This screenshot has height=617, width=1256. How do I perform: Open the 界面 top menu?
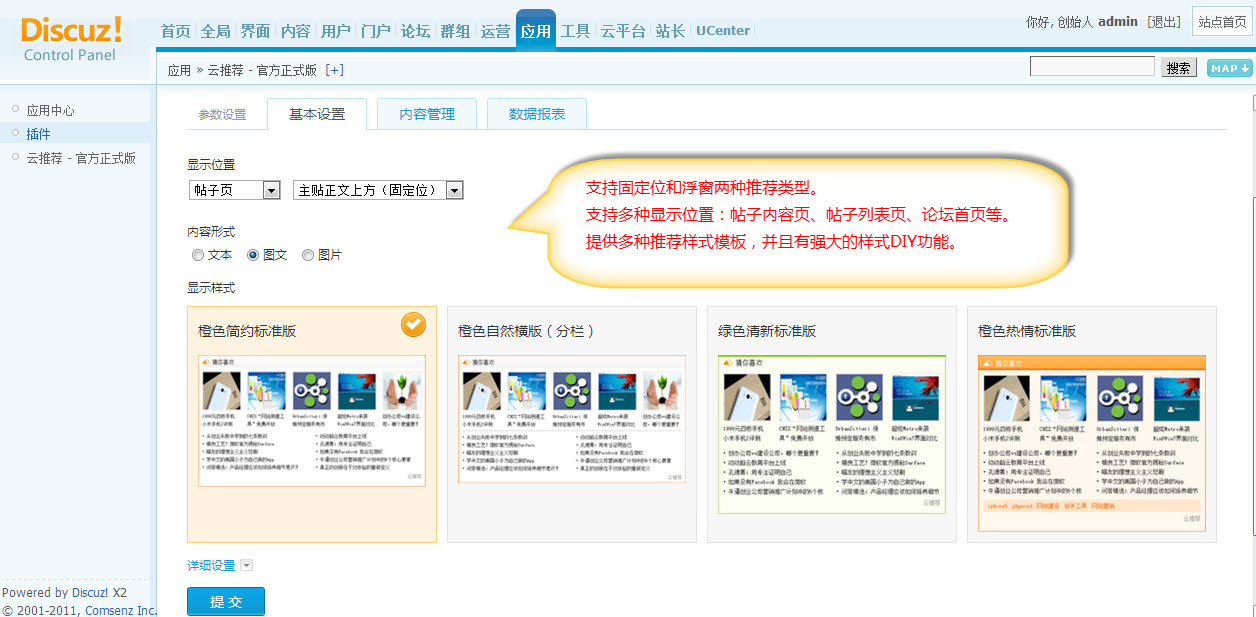255,31
